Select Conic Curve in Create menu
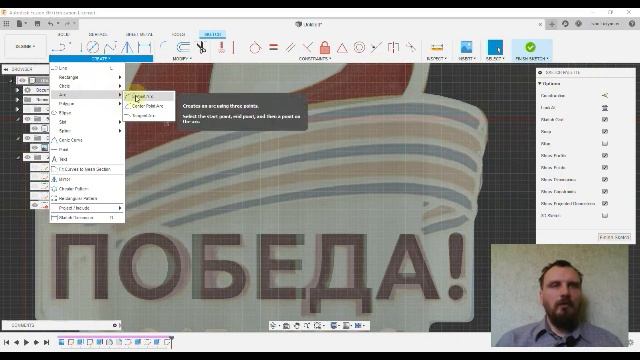The width and height of the screenshot is (640, 360). coord(87,140)
